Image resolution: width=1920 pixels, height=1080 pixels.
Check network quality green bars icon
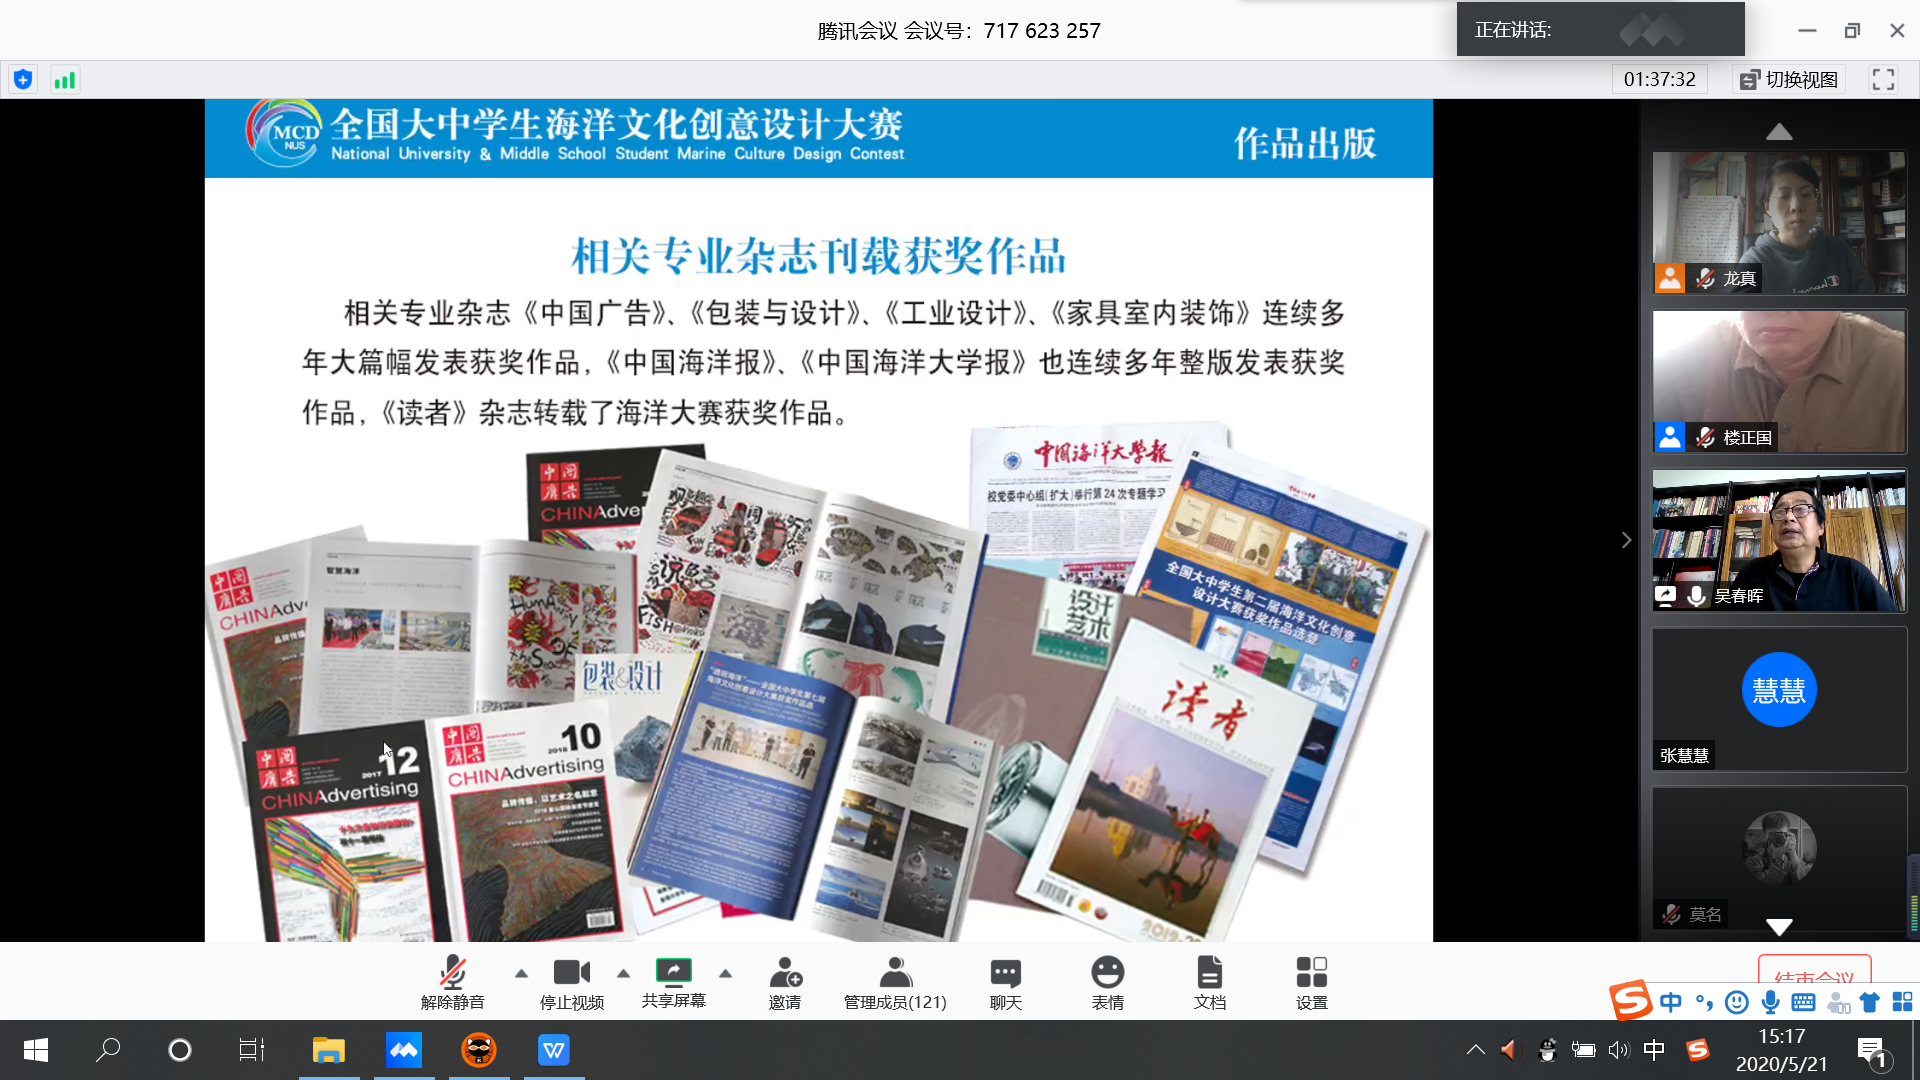[x=65, y=80]
